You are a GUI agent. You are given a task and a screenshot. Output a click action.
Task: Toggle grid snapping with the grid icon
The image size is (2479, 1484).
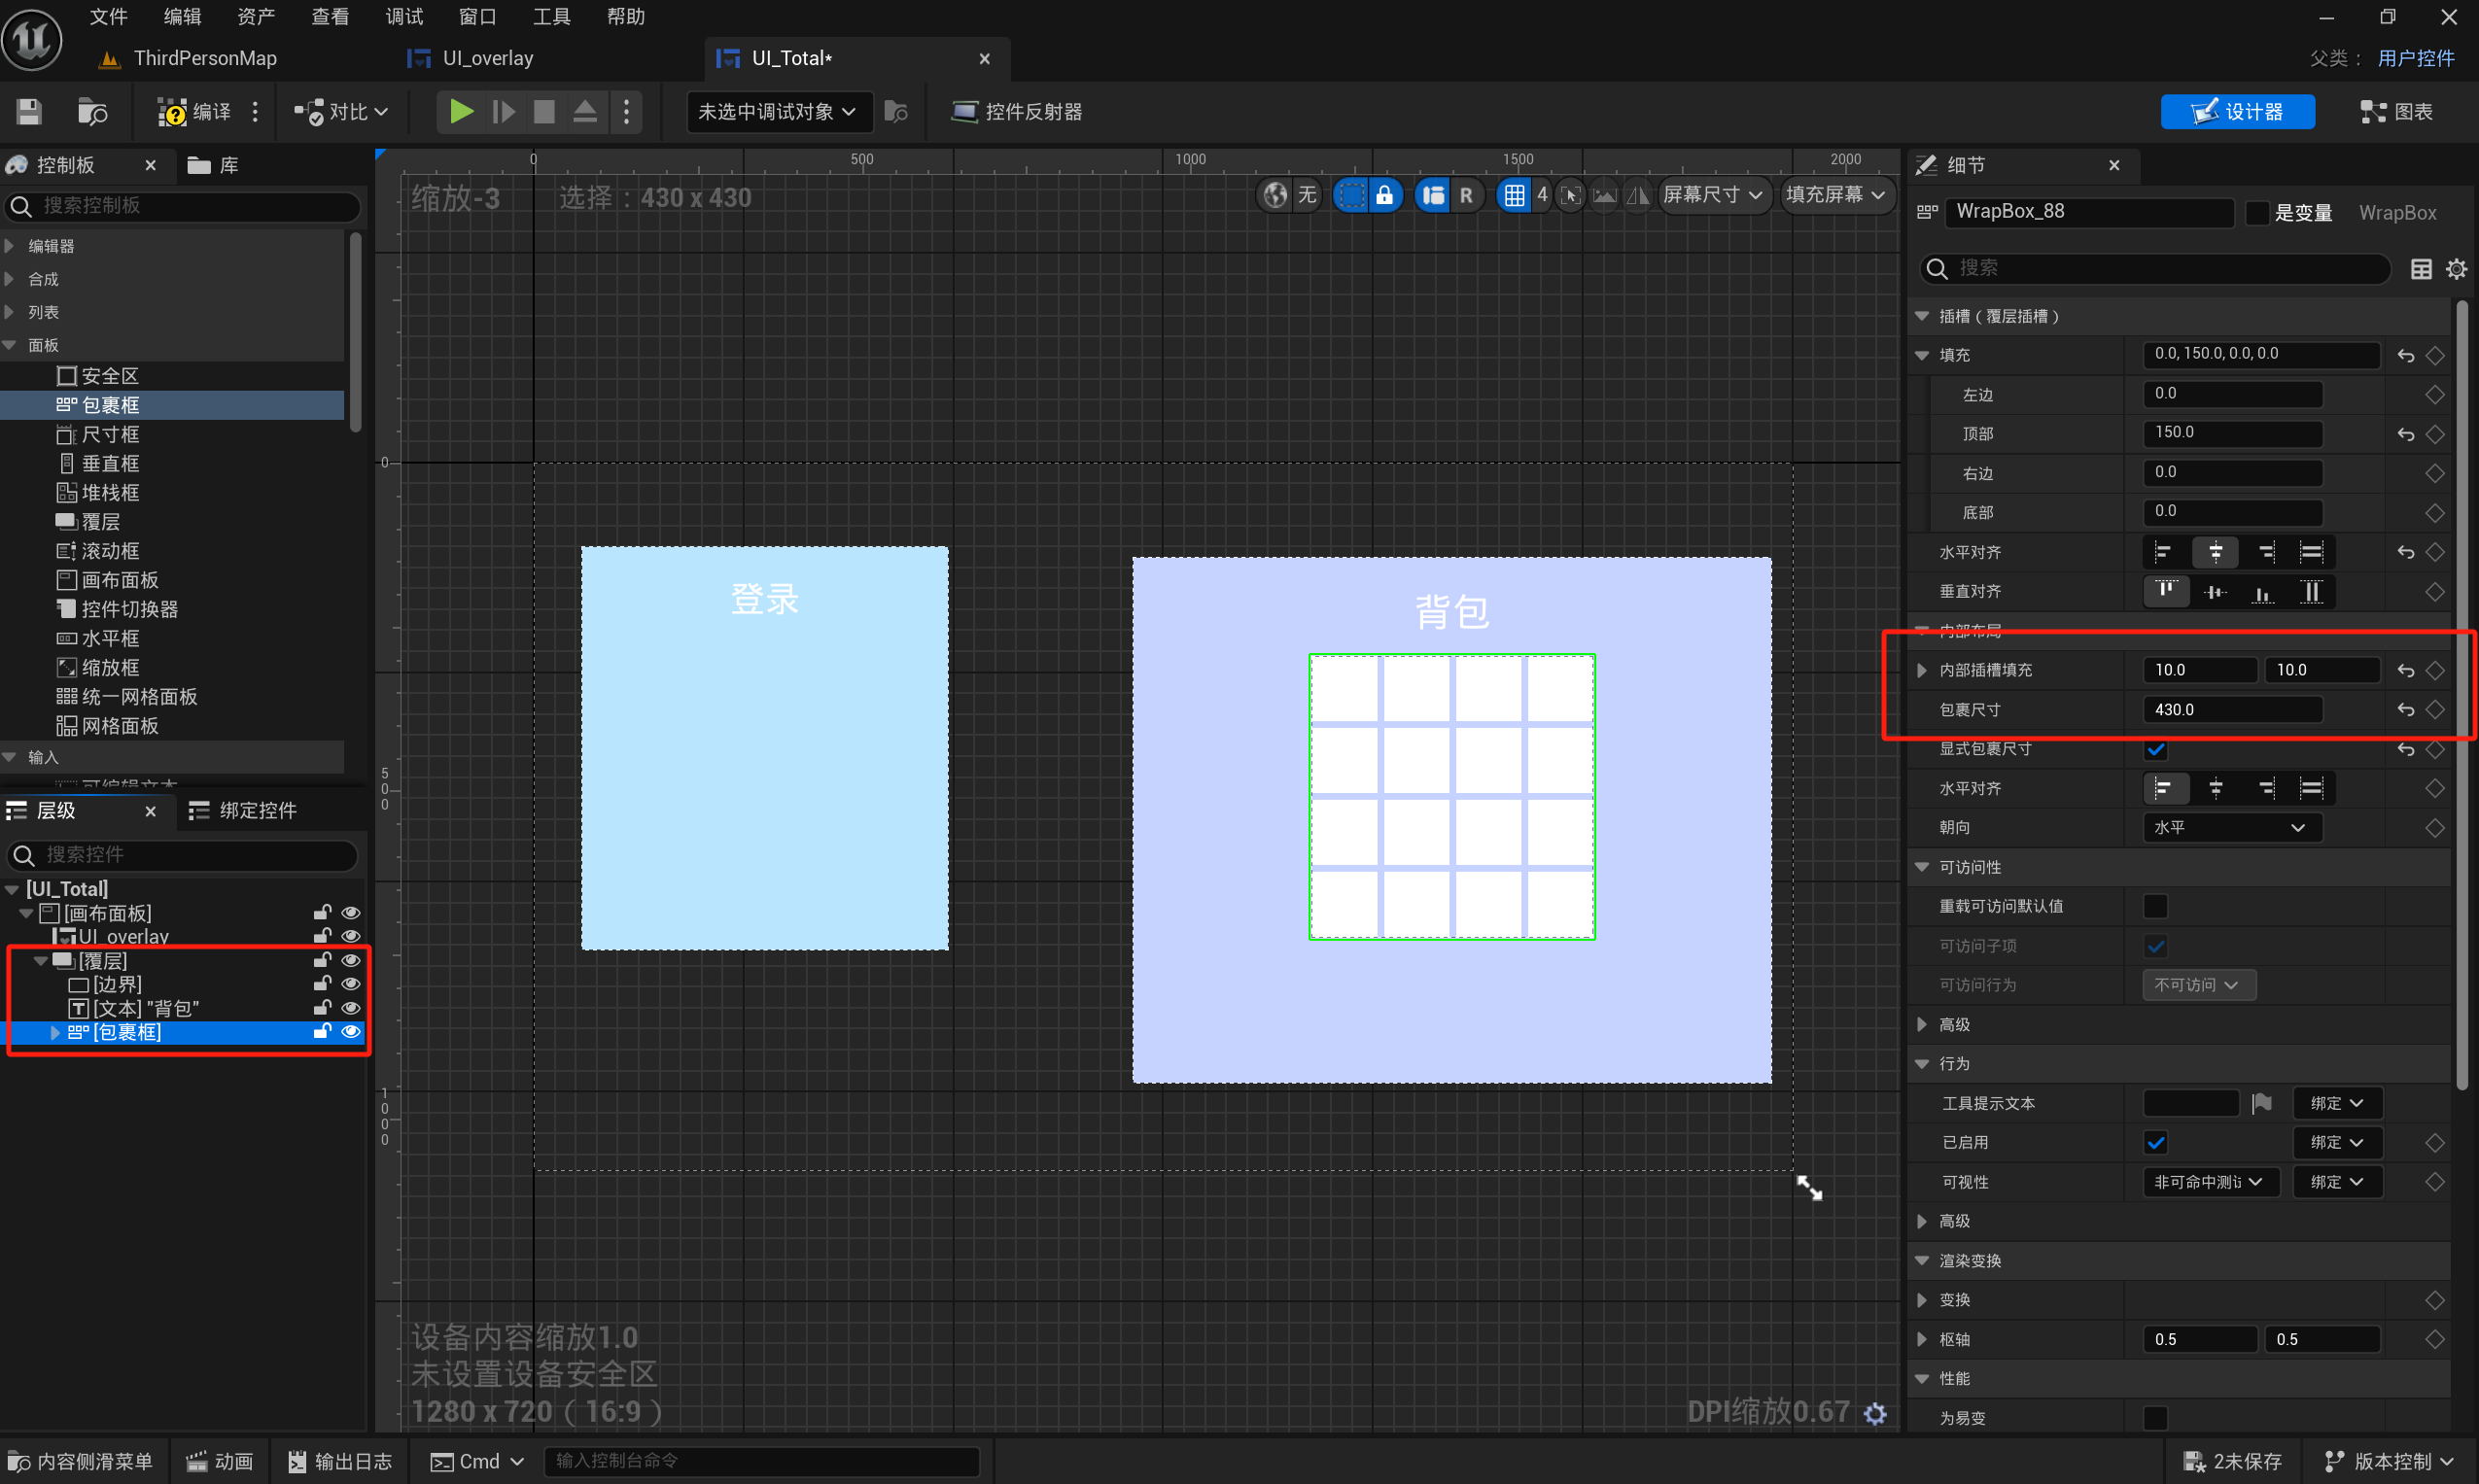[x=1514, y=195]
